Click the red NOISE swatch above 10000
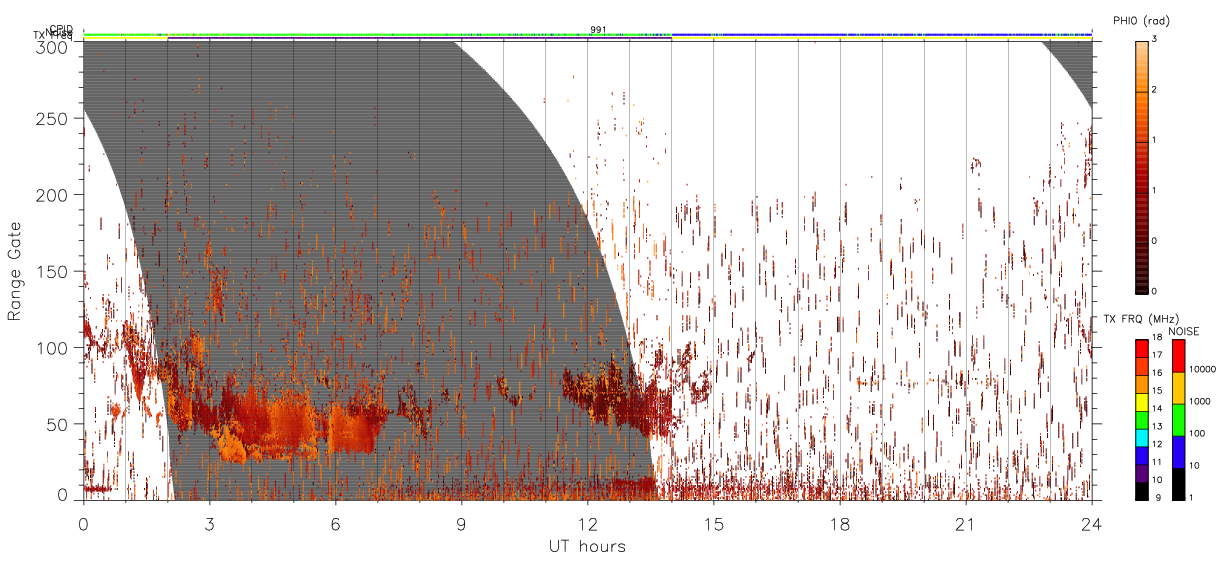Viewport: 1228px width, 567px height. click(x=1178, y=356)
